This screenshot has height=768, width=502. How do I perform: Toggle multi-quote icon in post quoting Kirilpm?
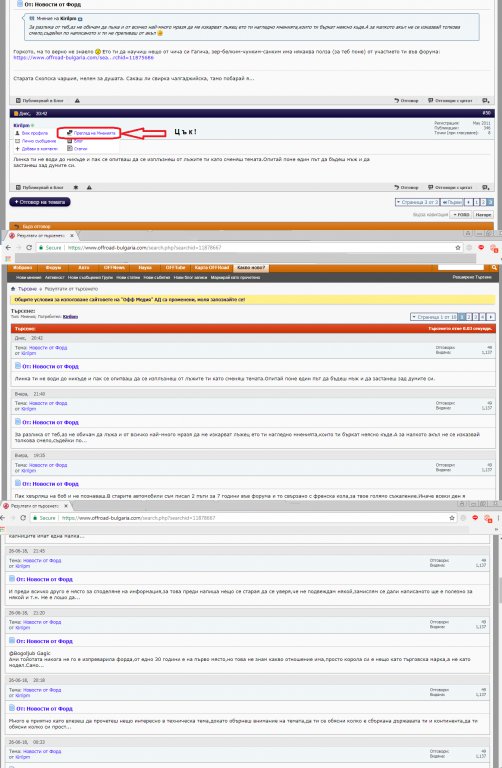[x=485, y=100]
